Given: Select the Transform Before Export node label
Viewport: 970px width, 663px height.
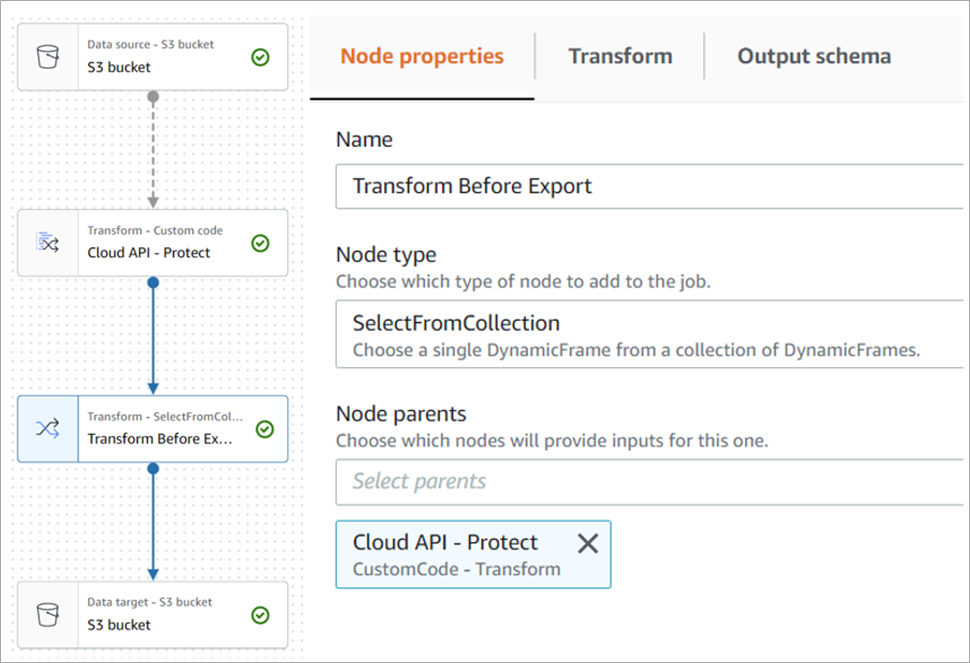Looking at the screenshot, I should pyautogui.click(x=160, y=439).
